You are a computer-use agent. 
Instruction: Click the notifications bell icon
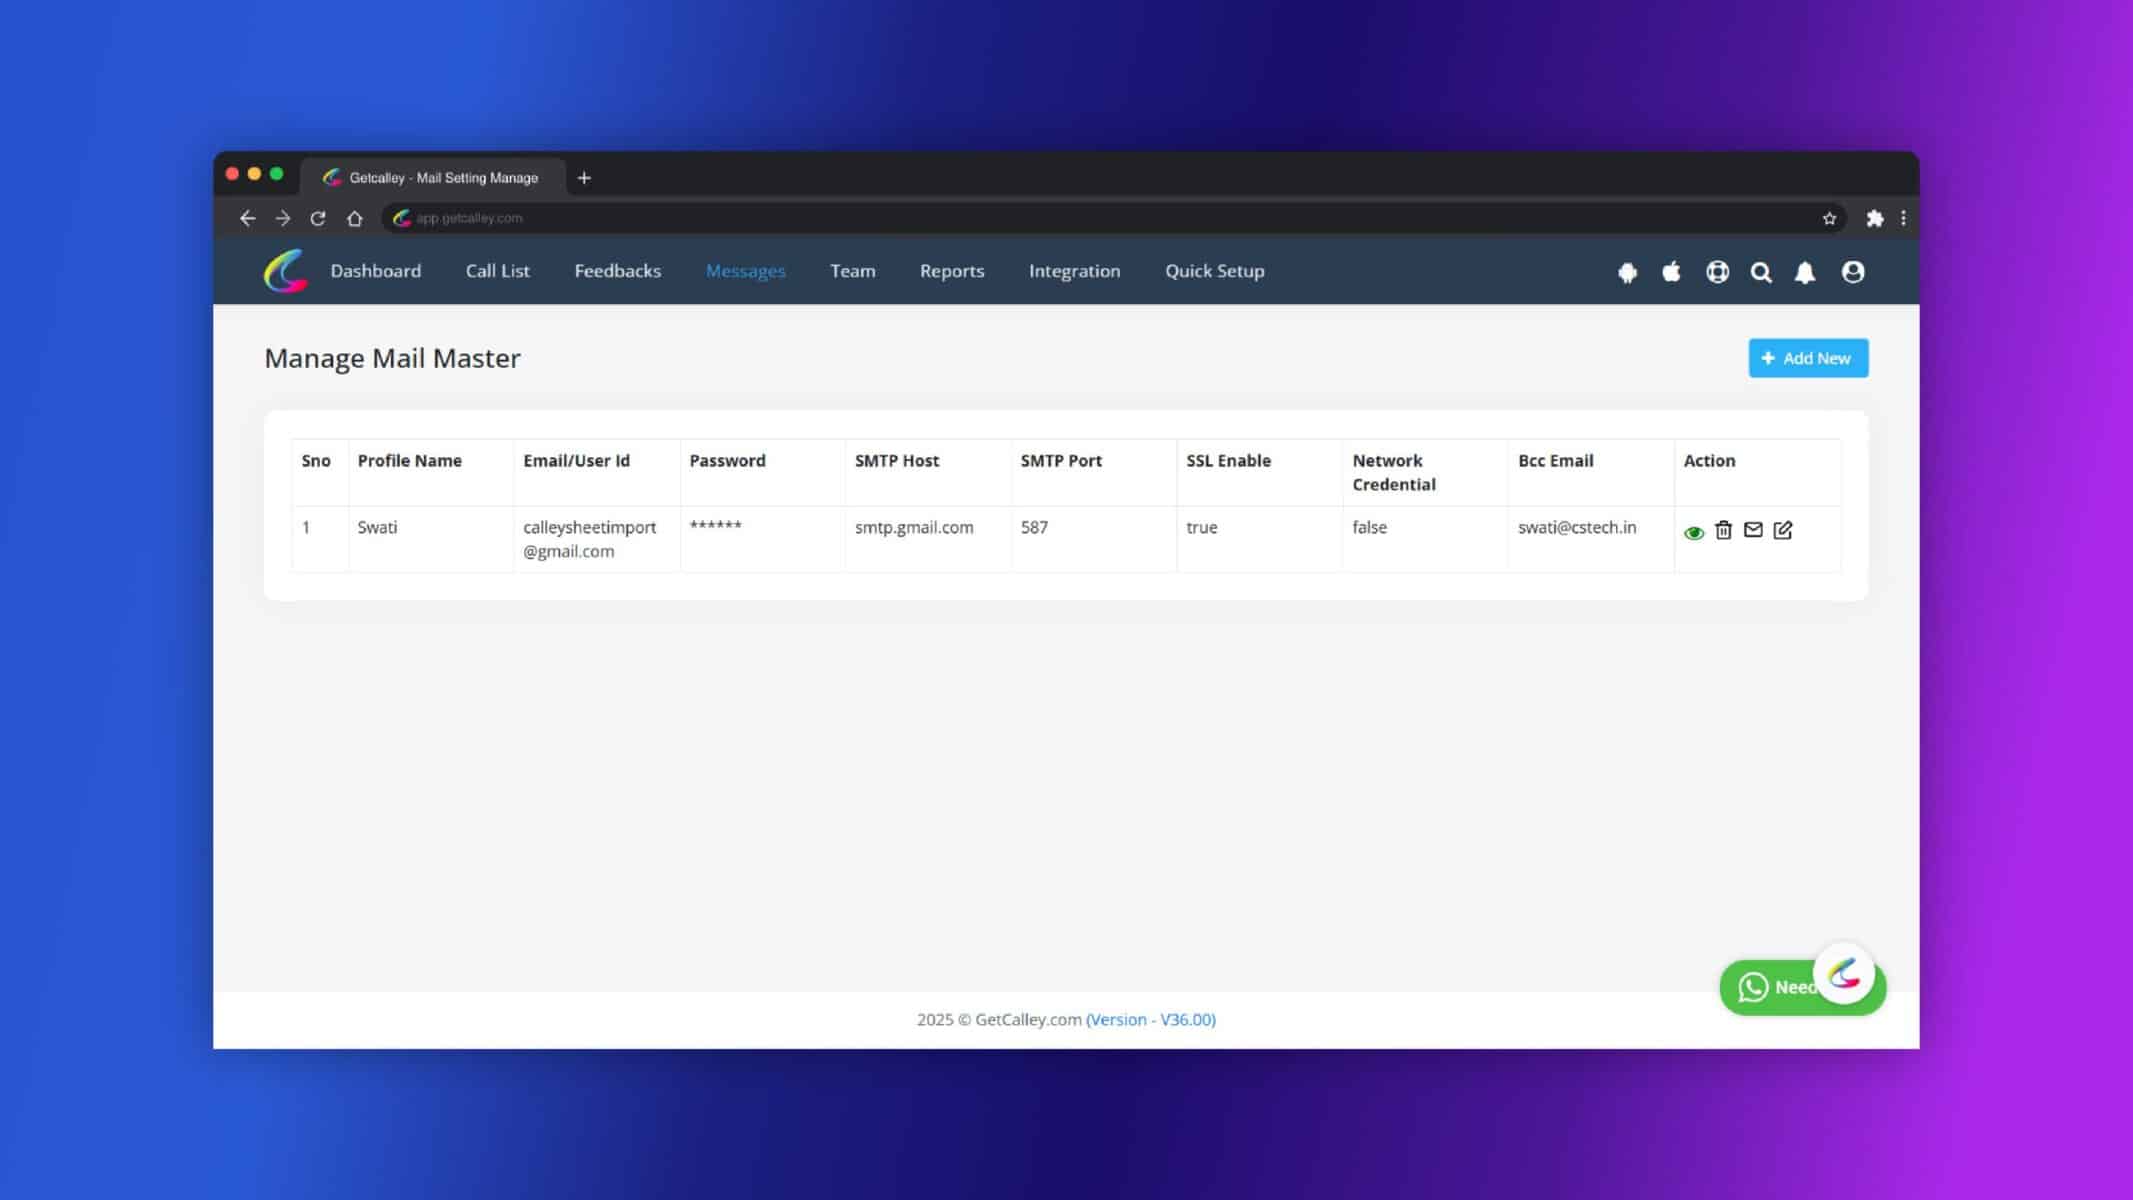[x=1806, y=271]
